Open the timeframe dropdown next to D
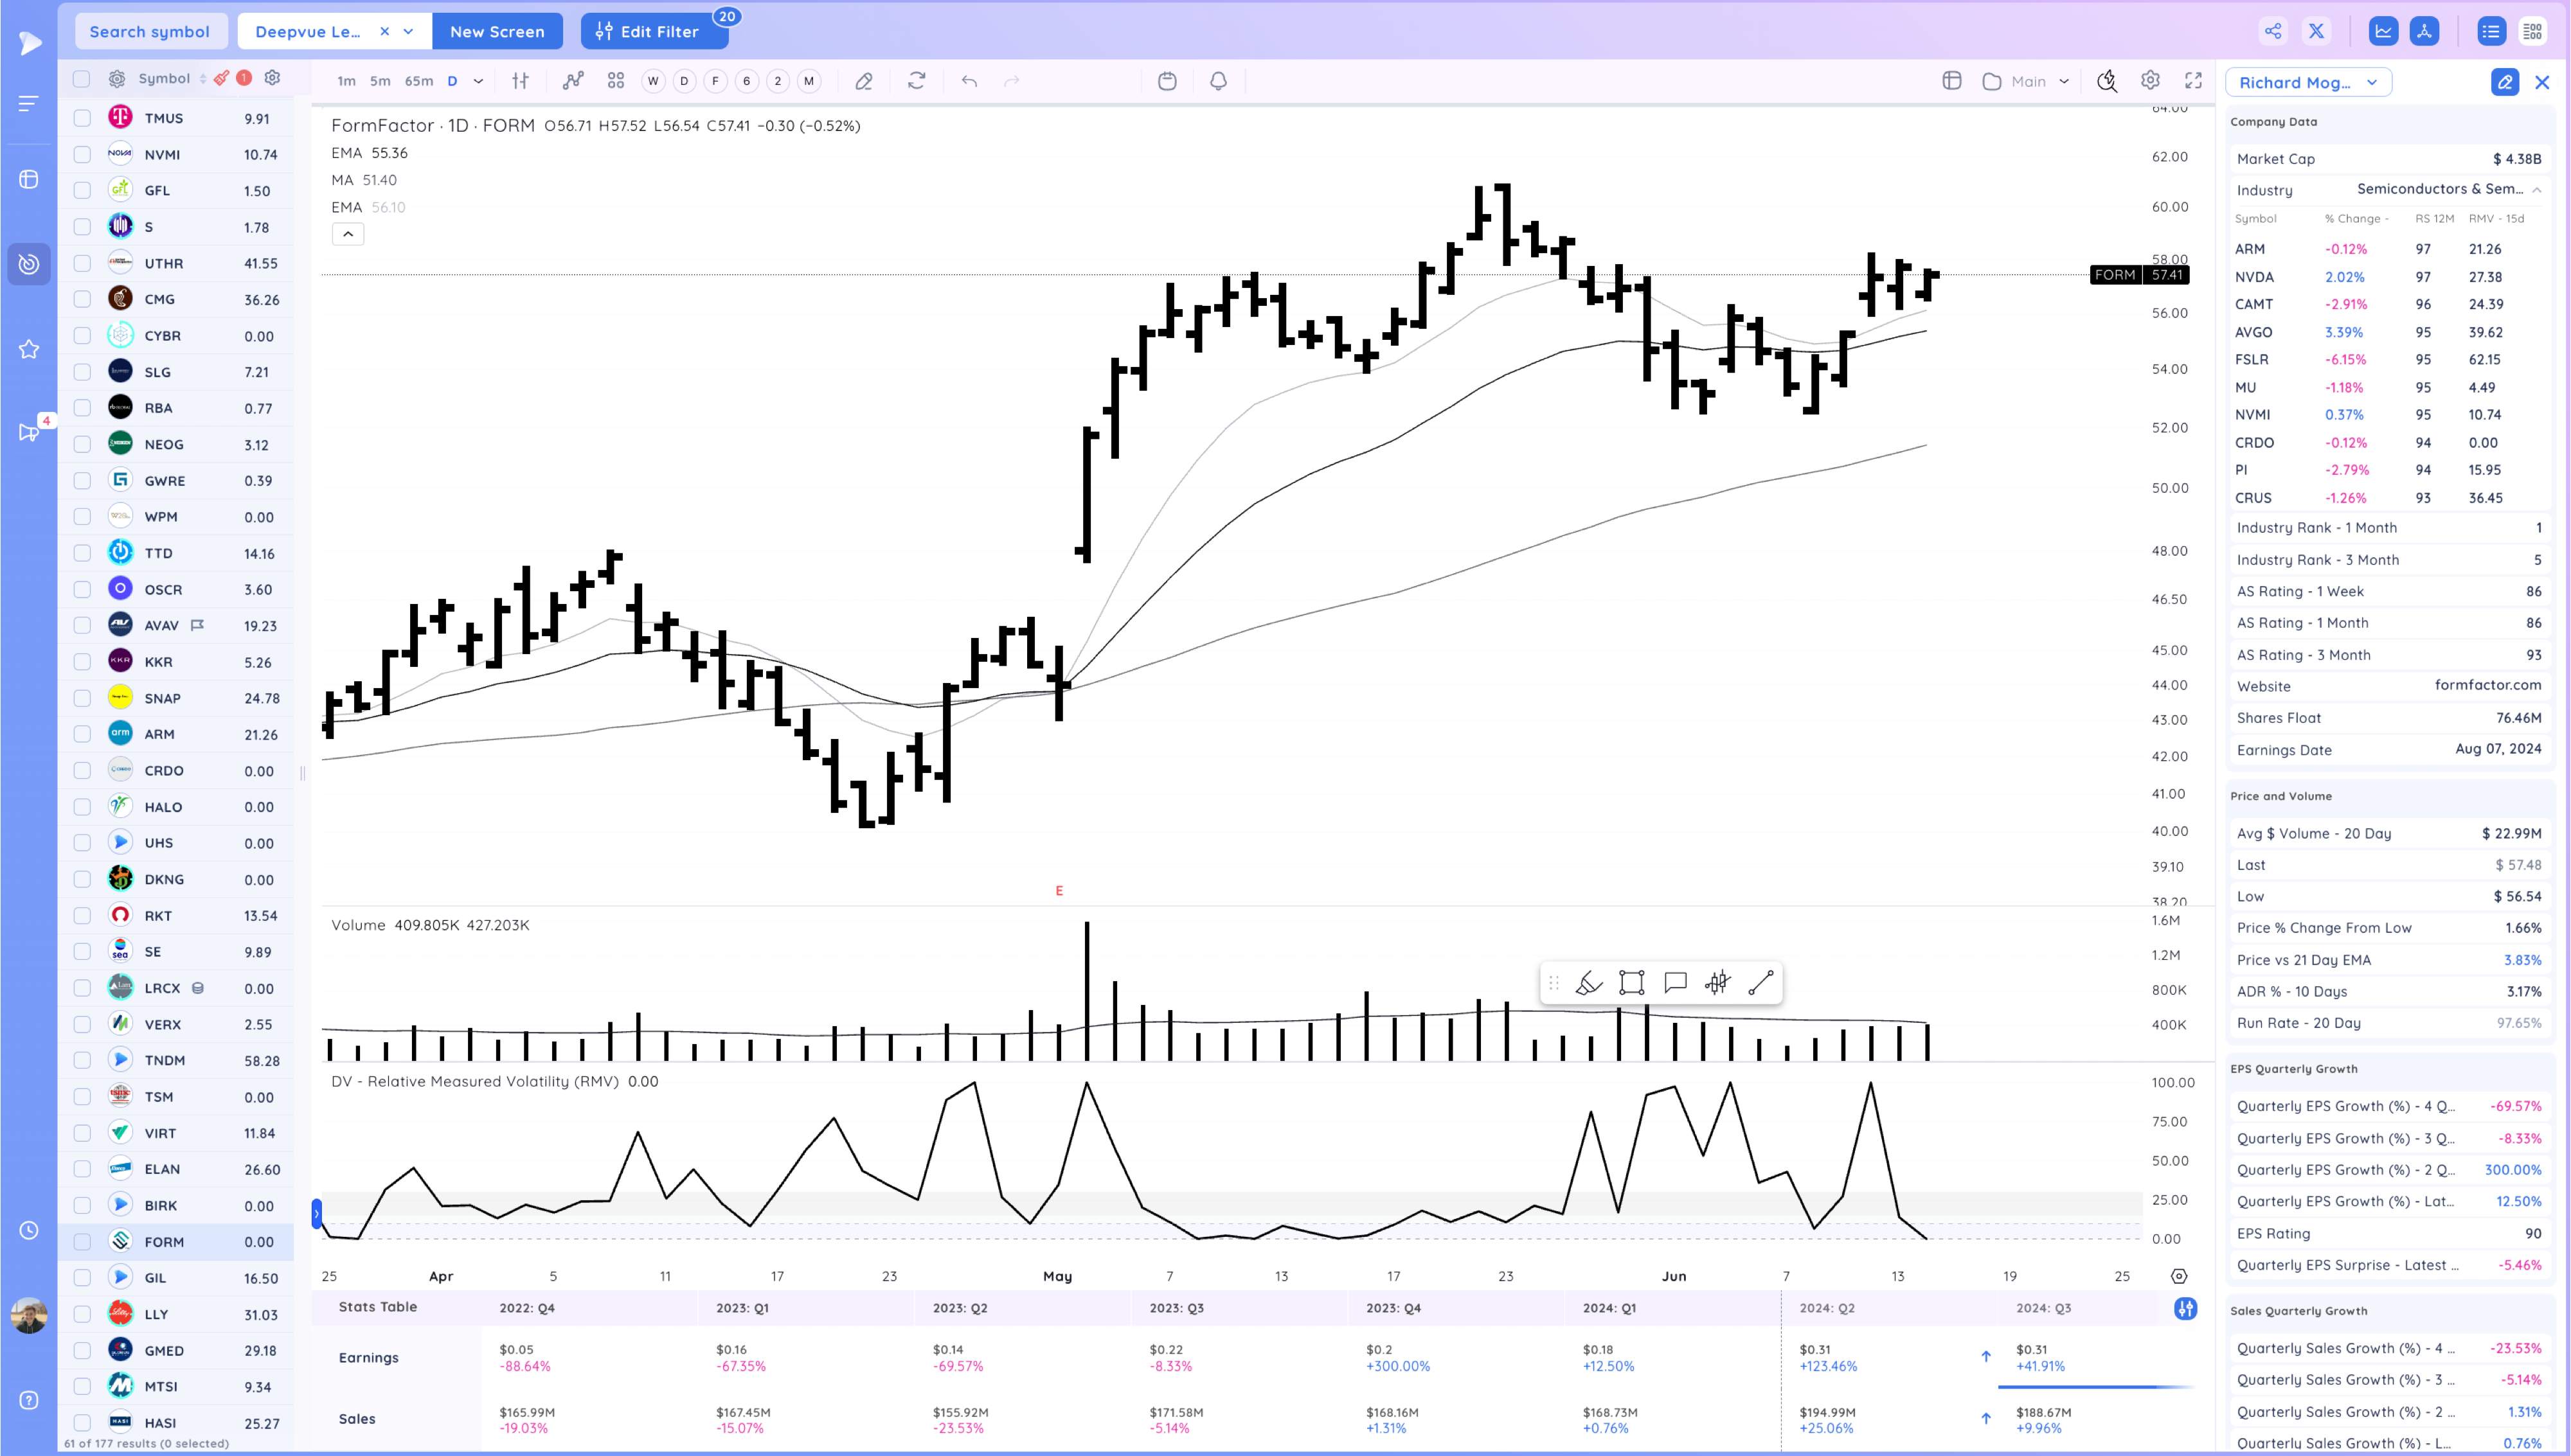 [478, 81]
